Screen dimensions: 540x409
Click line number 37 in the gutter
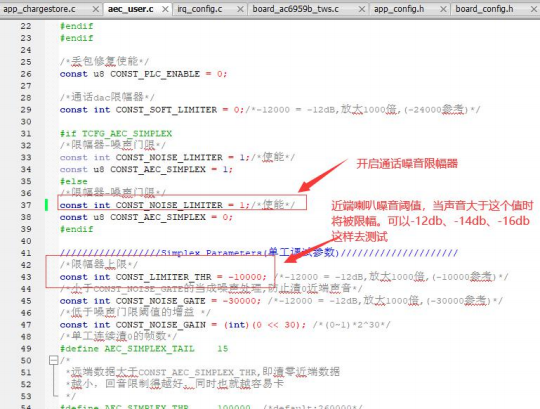pyautogui.click(x=26, y=205)
